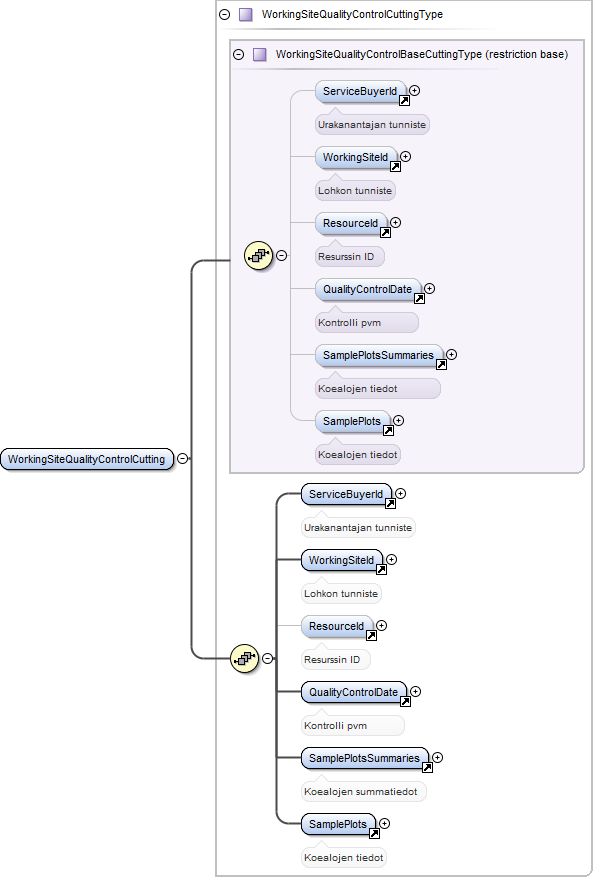Select SamplePlots element below the restriction base

(x=338, y=825)
